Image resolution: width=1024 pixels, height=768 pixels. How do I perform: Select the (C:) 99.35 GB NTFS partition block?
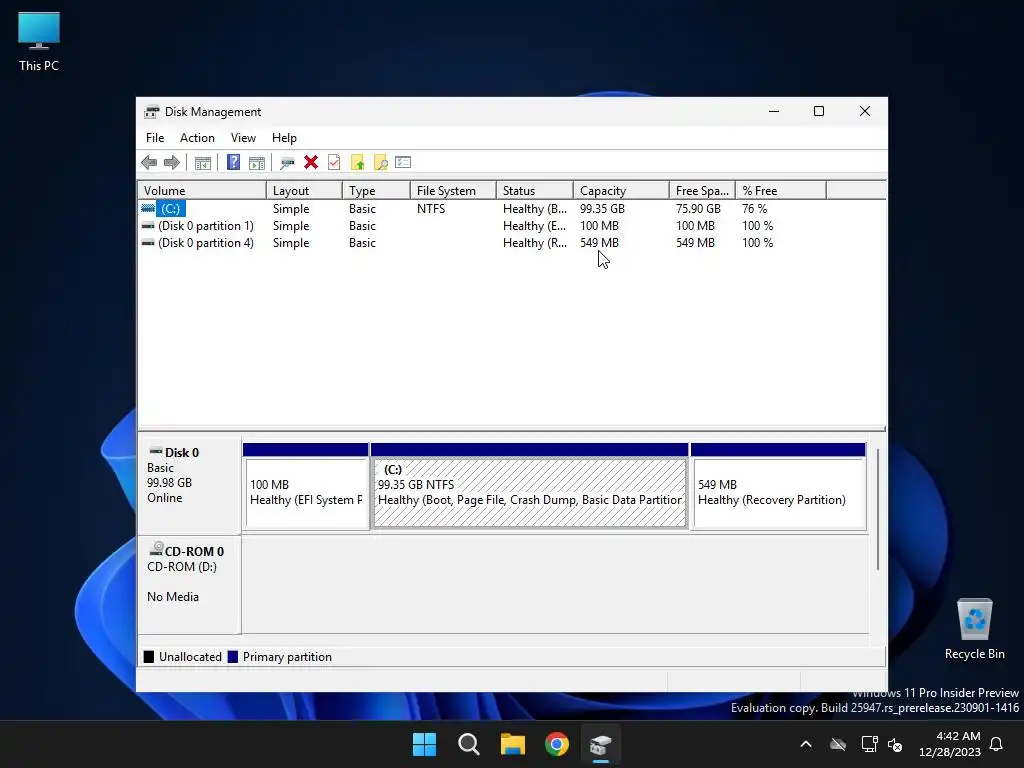(x=530, y=487)
